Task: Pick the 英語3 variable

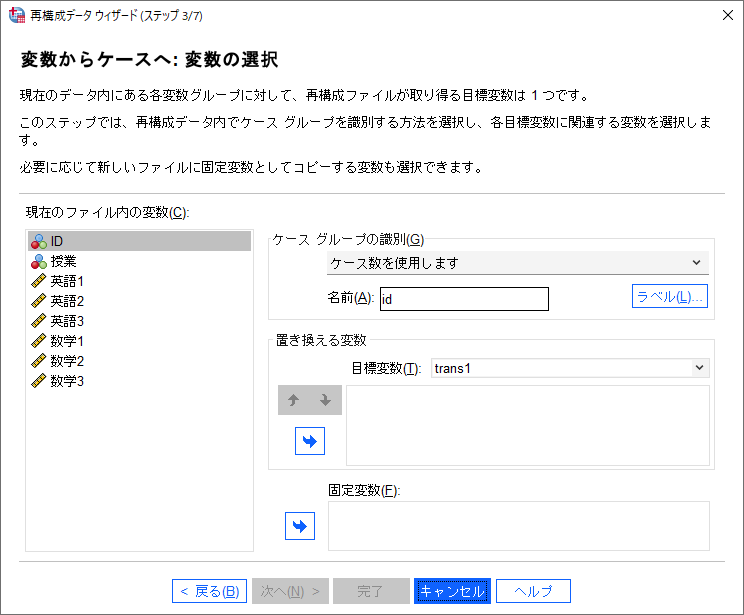Action: 67,321
